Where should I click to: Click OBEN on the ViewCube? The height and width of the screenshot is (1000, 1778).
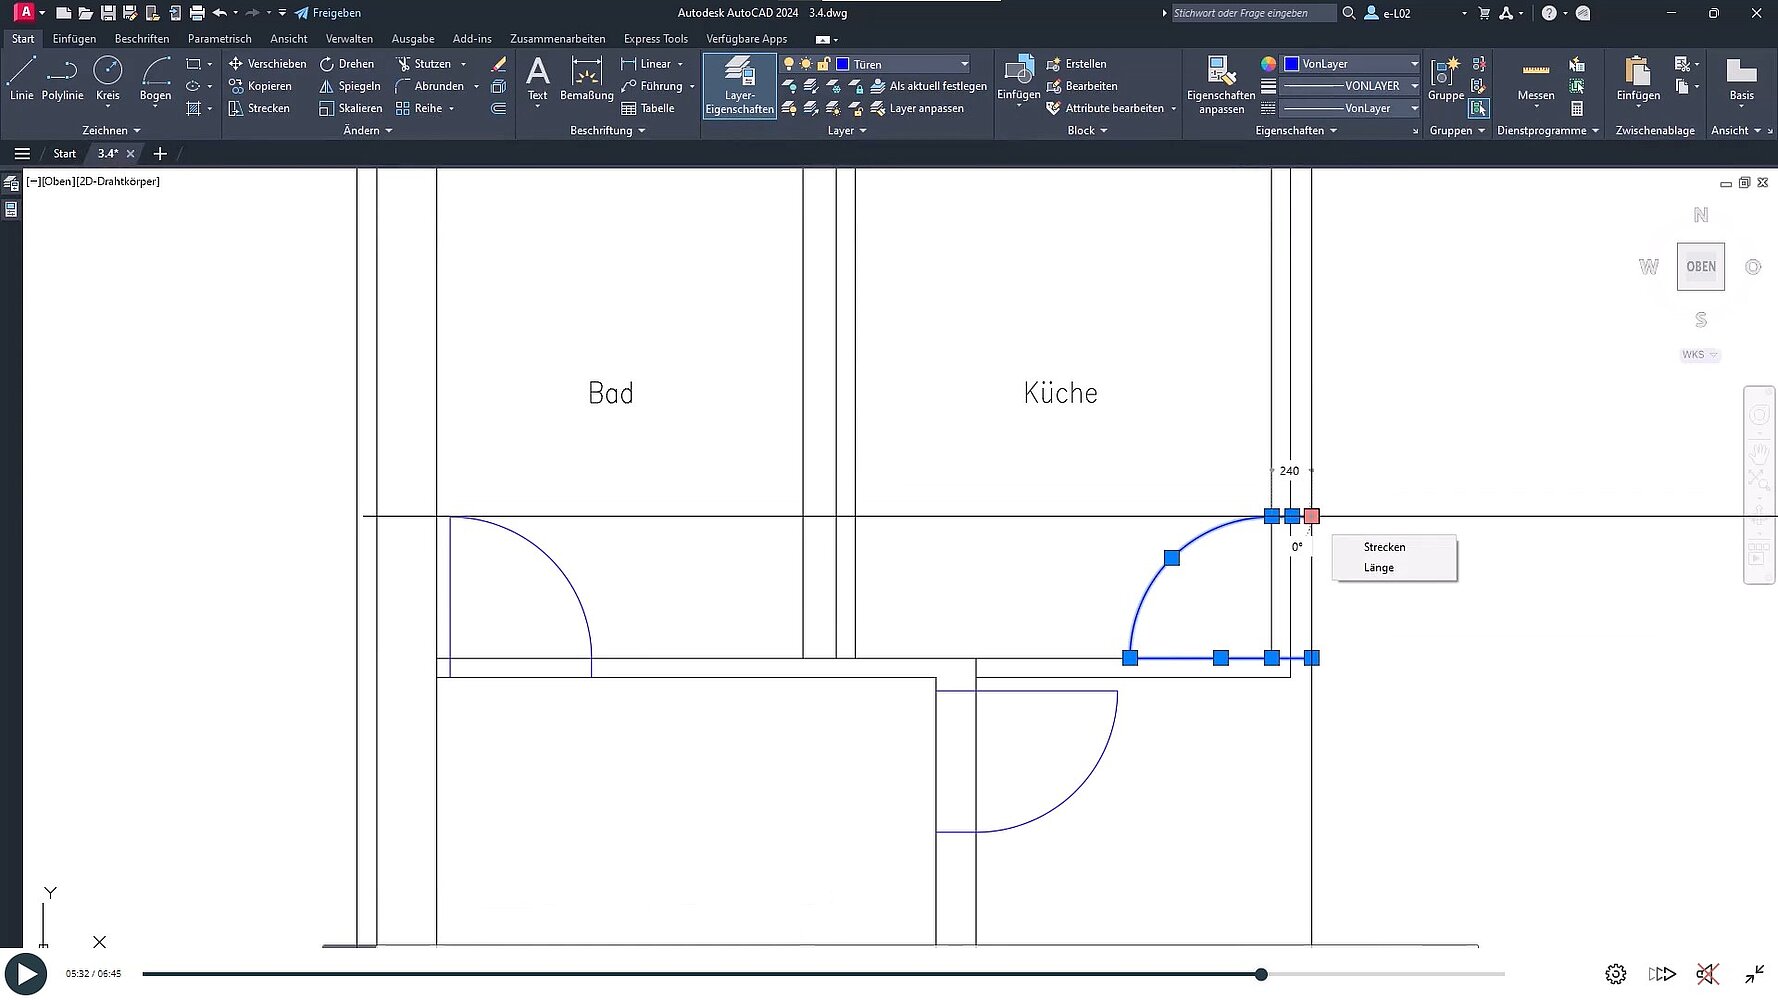tap(1700, 267)
